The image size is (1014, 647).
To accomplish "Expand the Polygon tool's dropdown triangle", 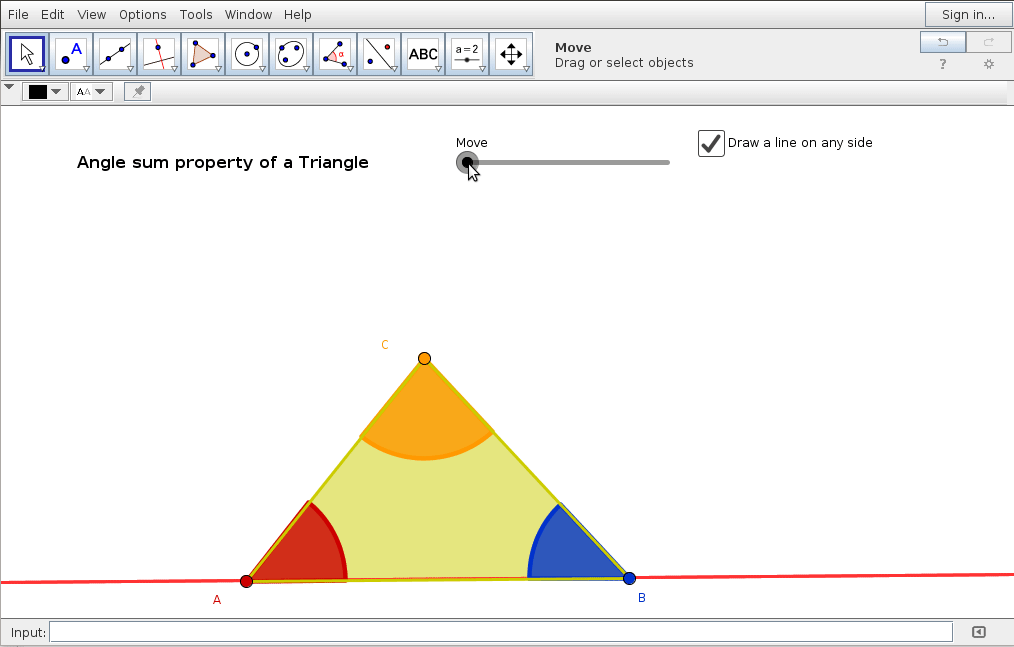I will 218,69.
